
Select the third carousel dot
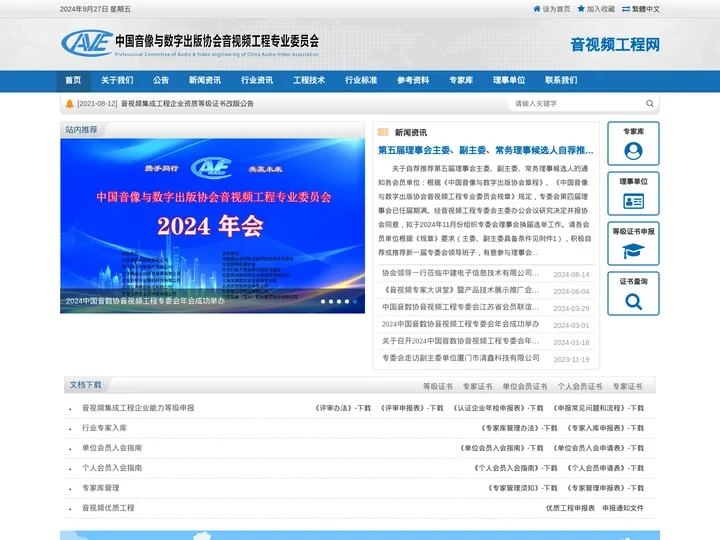point(339,302)
